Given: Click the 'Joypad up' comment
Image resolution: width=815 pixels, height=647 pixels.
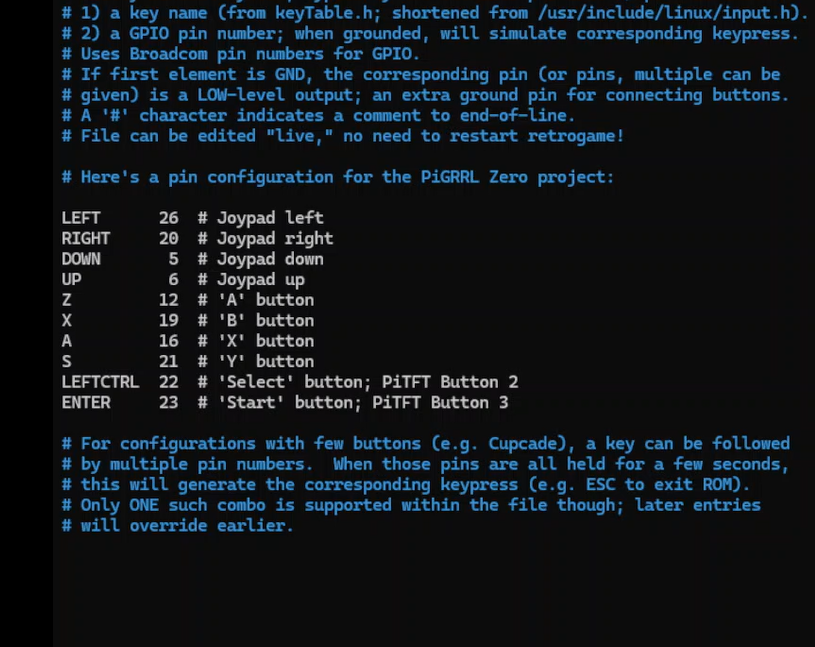Looking at the screenshot, I should (x=260, y=280).
